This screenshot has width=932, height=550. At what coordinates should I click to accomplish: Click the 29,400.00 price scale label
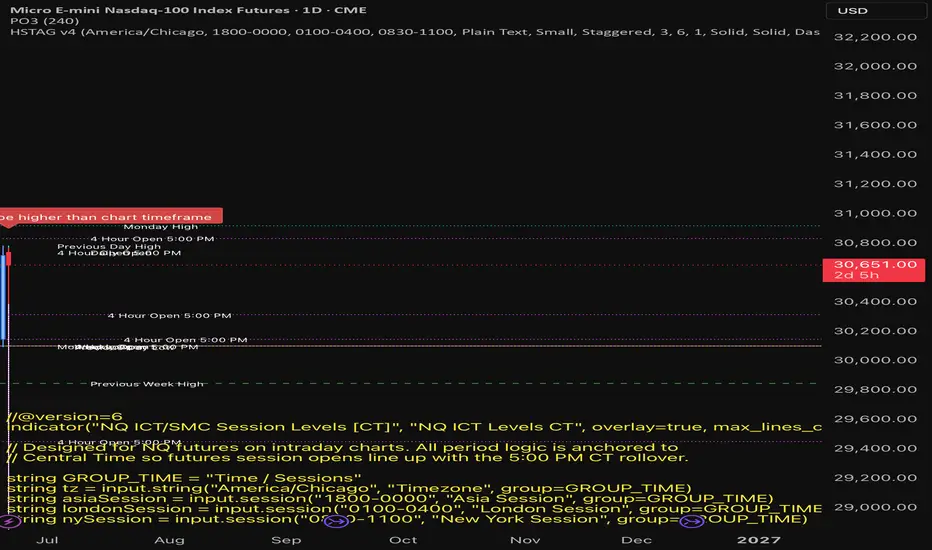click(x=875, y=448)
